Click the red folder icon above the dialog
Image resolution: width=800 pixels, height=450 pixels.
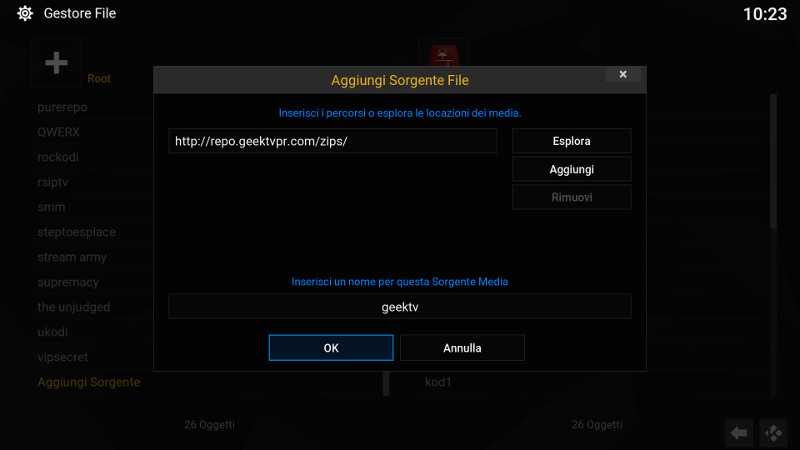coord(444,56)
